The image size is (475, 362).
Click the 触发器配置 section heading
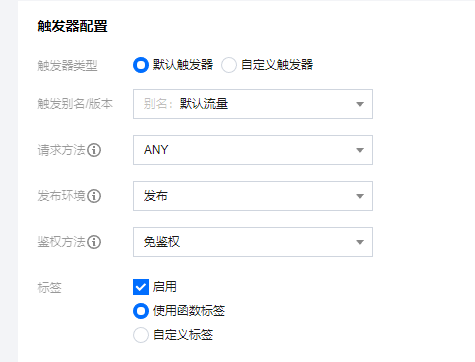pos(72,26)
